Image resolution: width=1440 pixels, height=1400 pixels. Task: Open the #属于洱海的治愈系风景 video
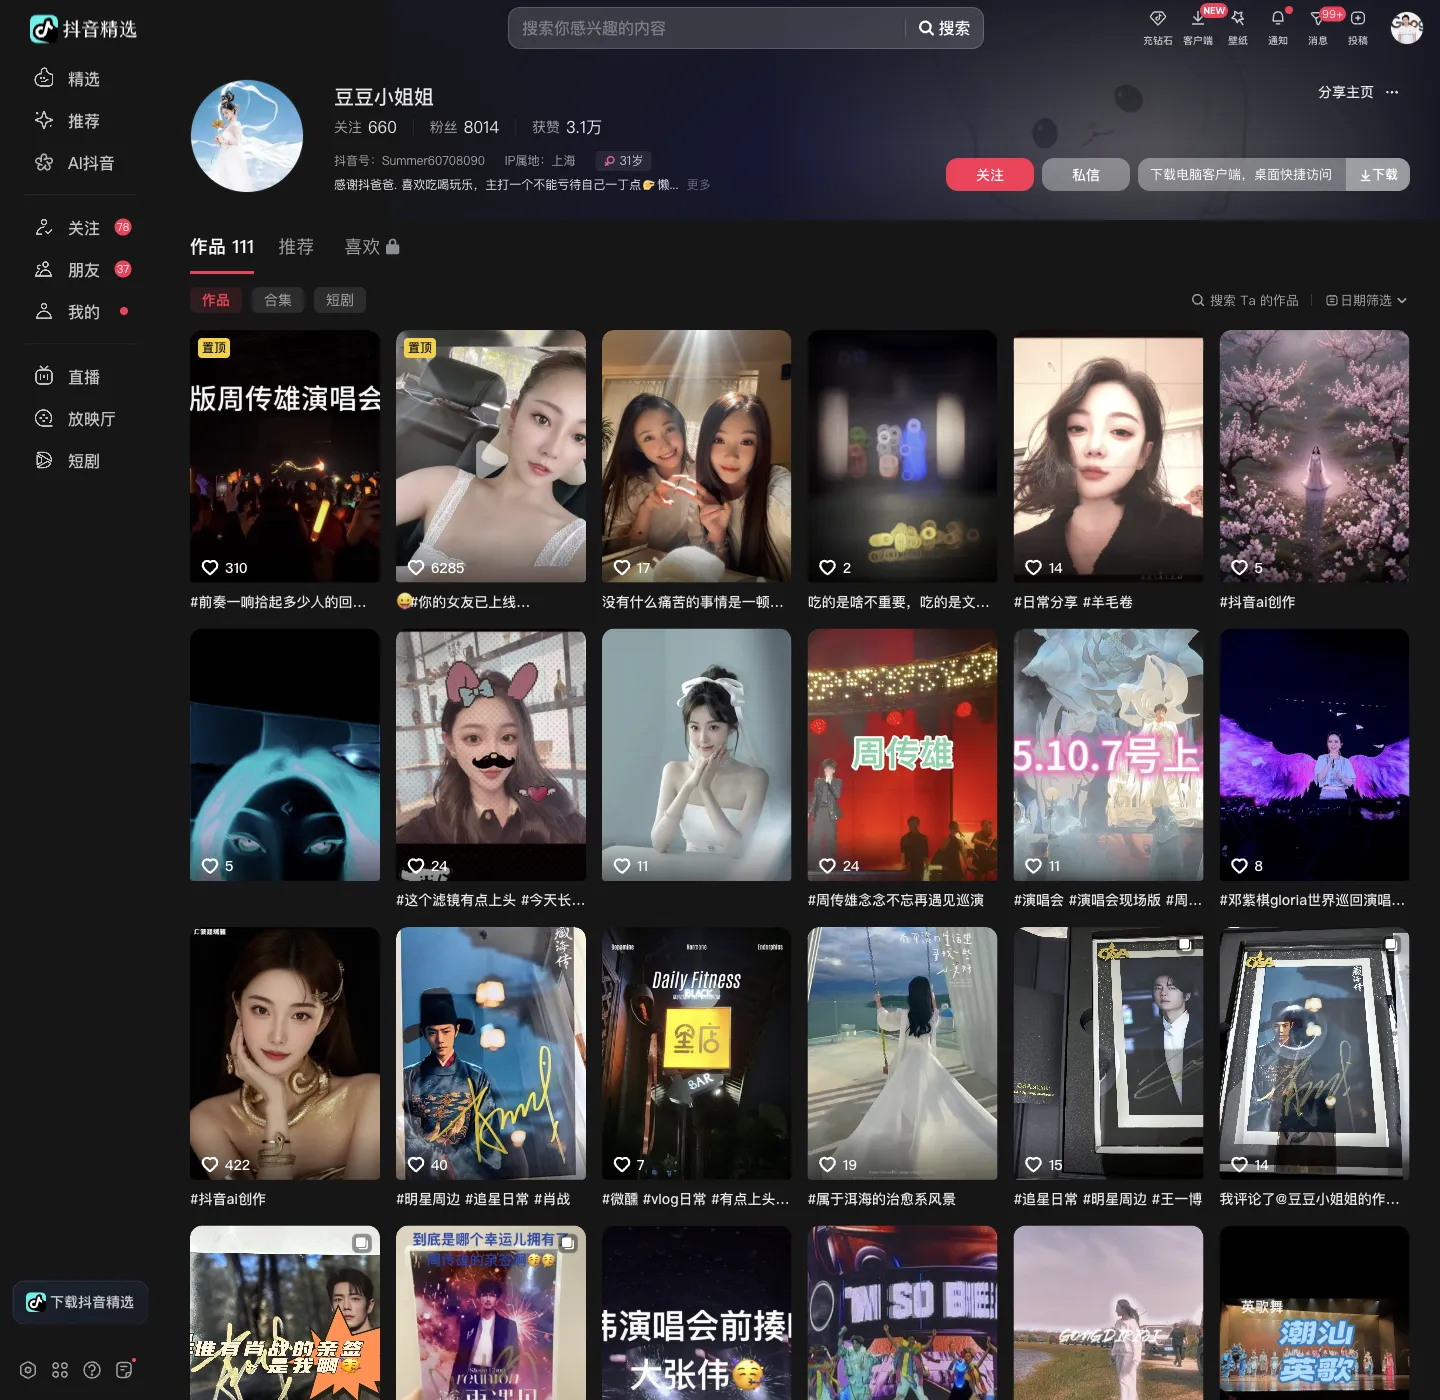point(903,1053)
